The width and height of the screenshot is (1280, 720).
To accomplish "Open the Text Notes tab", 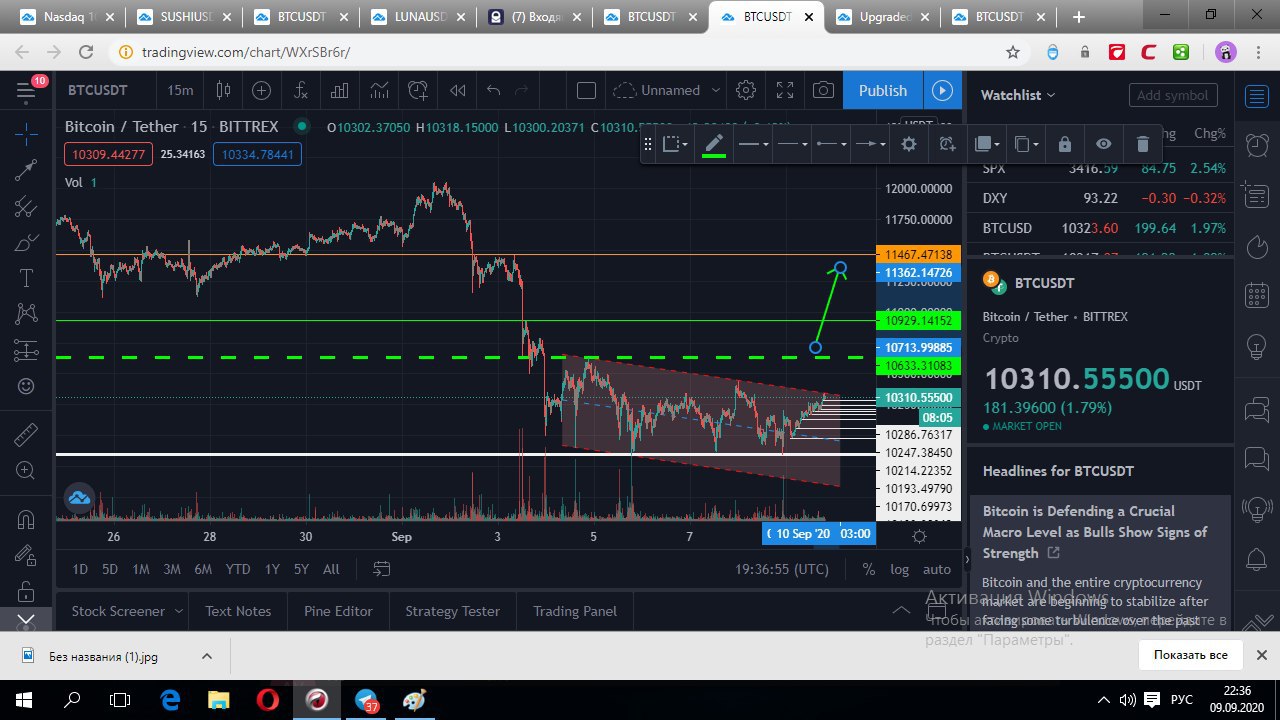I will click(238, 611).
